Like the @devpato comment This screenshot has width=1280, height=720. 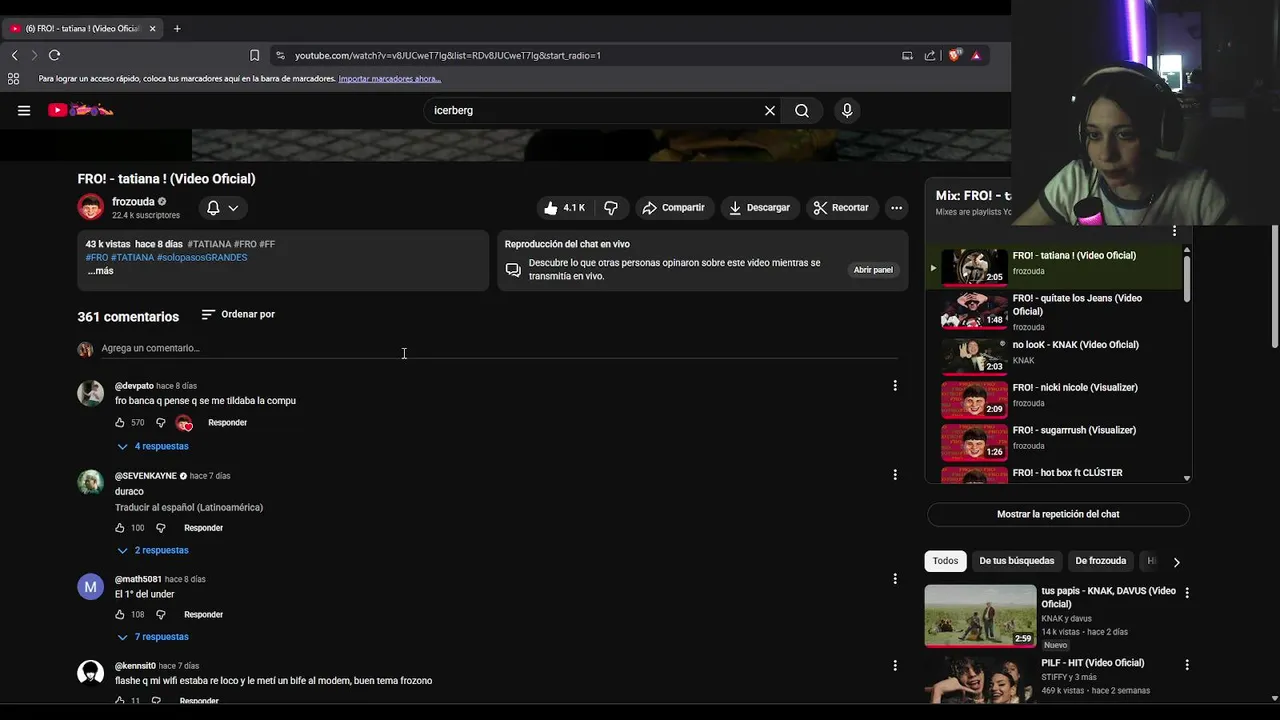(120, 423)
